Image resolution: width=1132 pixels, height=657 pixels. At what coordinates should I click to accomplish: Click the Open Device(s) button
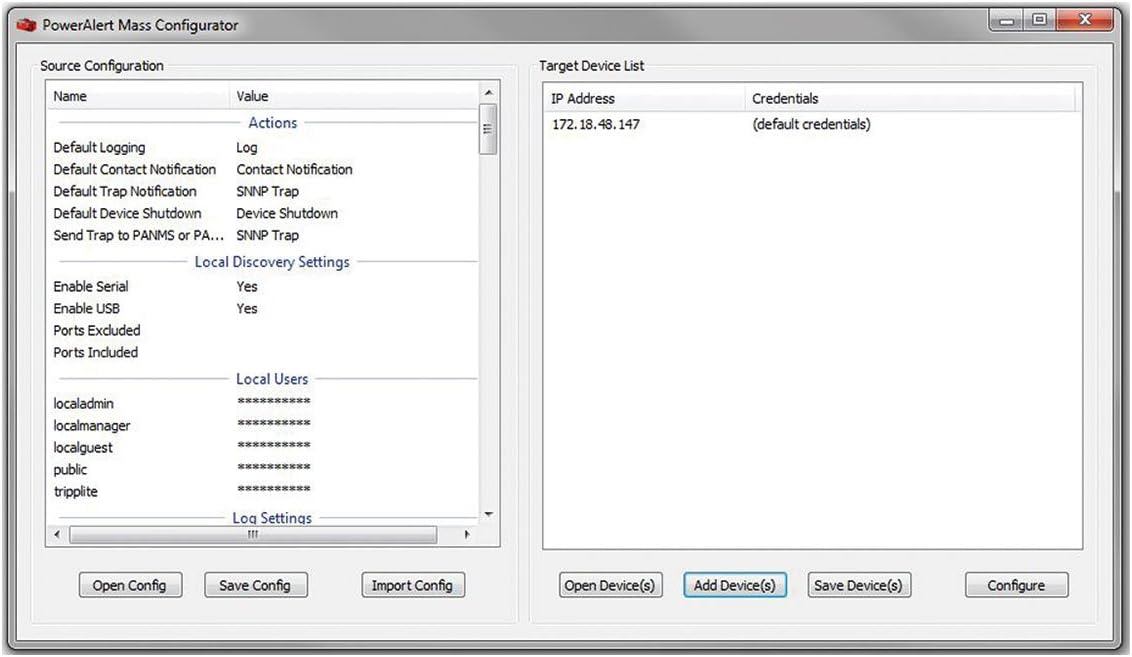click(610, 585)
